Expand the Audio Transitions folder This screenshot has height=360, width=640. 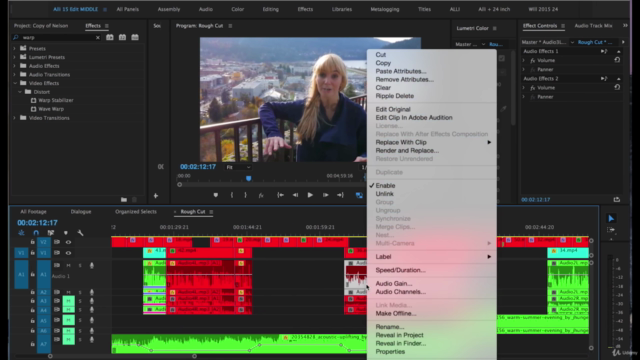click(x=15, y=75)
